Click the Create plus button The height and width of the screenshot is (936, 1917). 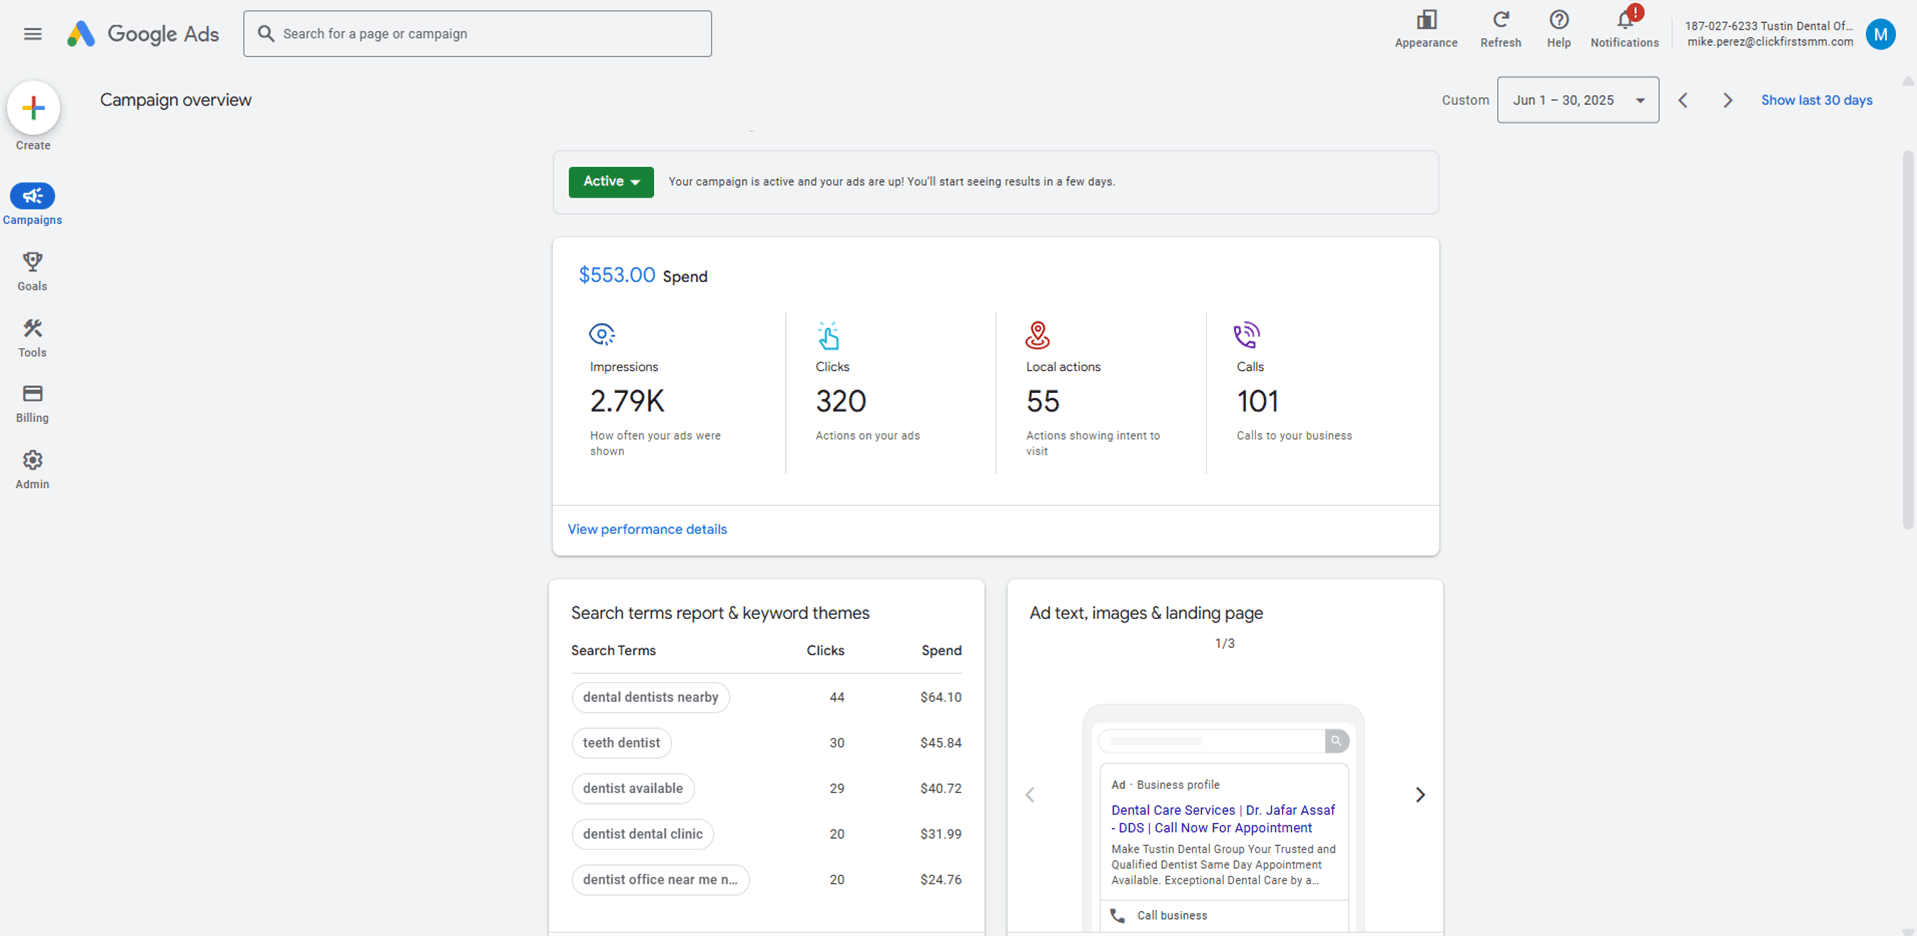pyautogui.click(x=33, y=108)
